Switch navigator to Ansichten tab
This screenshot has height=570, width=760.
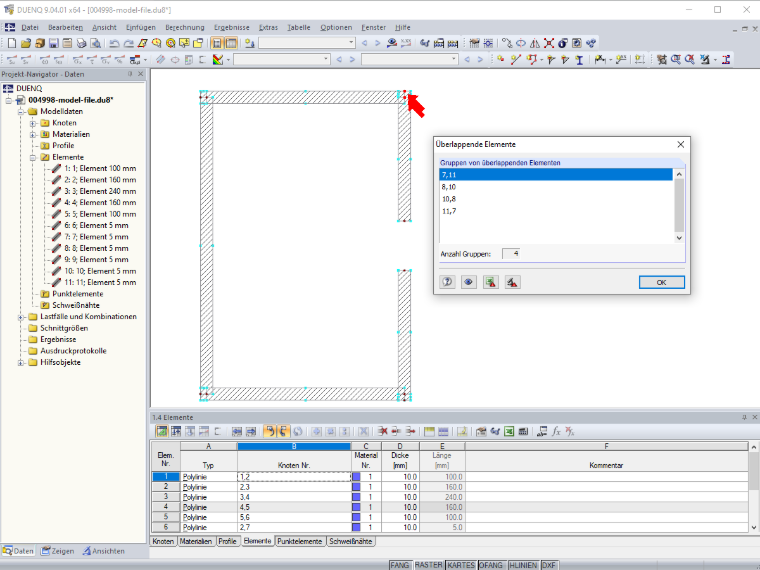[104, 551]
